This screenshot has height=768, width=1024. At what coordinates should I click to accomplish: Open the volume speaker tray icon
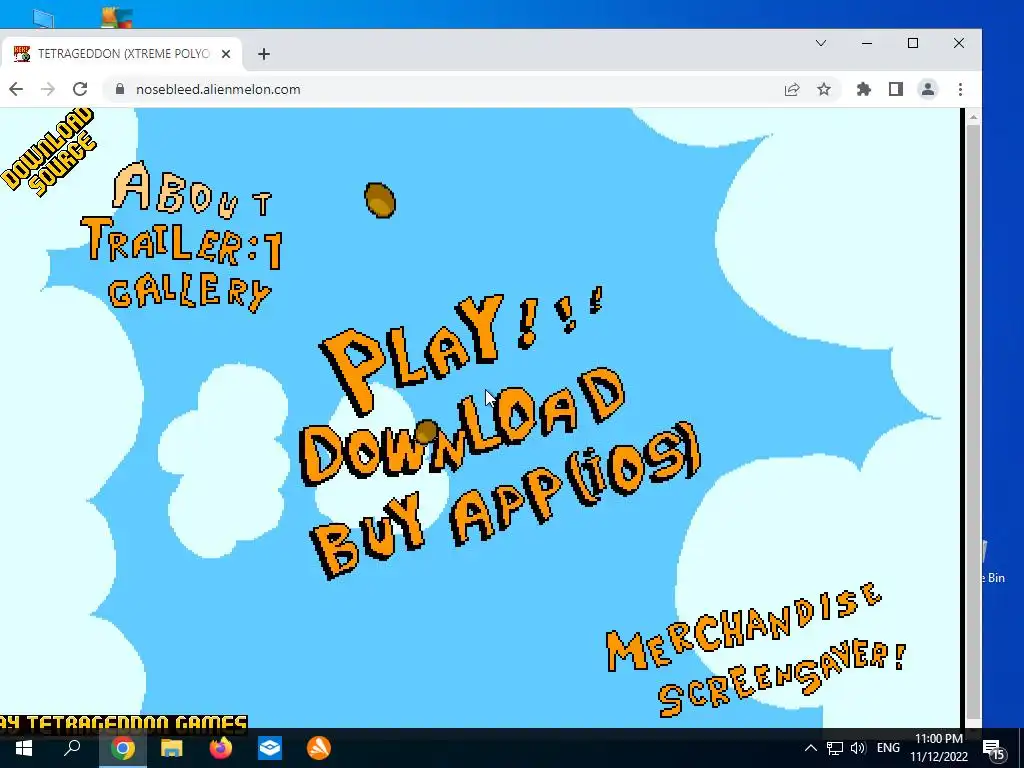point(858,748)
